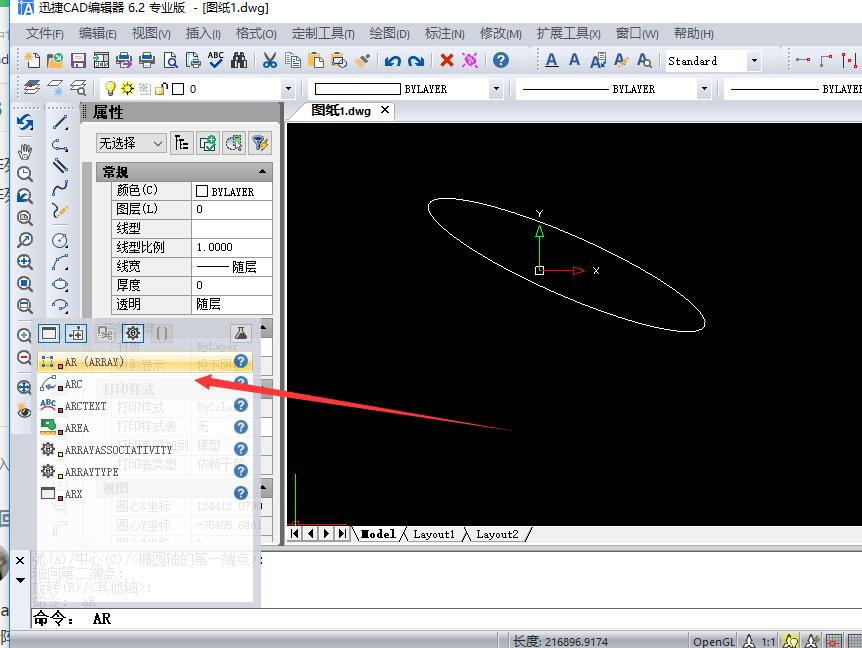Image resolution: width=862 pixels, height=648 pixels.
Task: Switch to the Layout2 tab
Action: pos(497,534)
